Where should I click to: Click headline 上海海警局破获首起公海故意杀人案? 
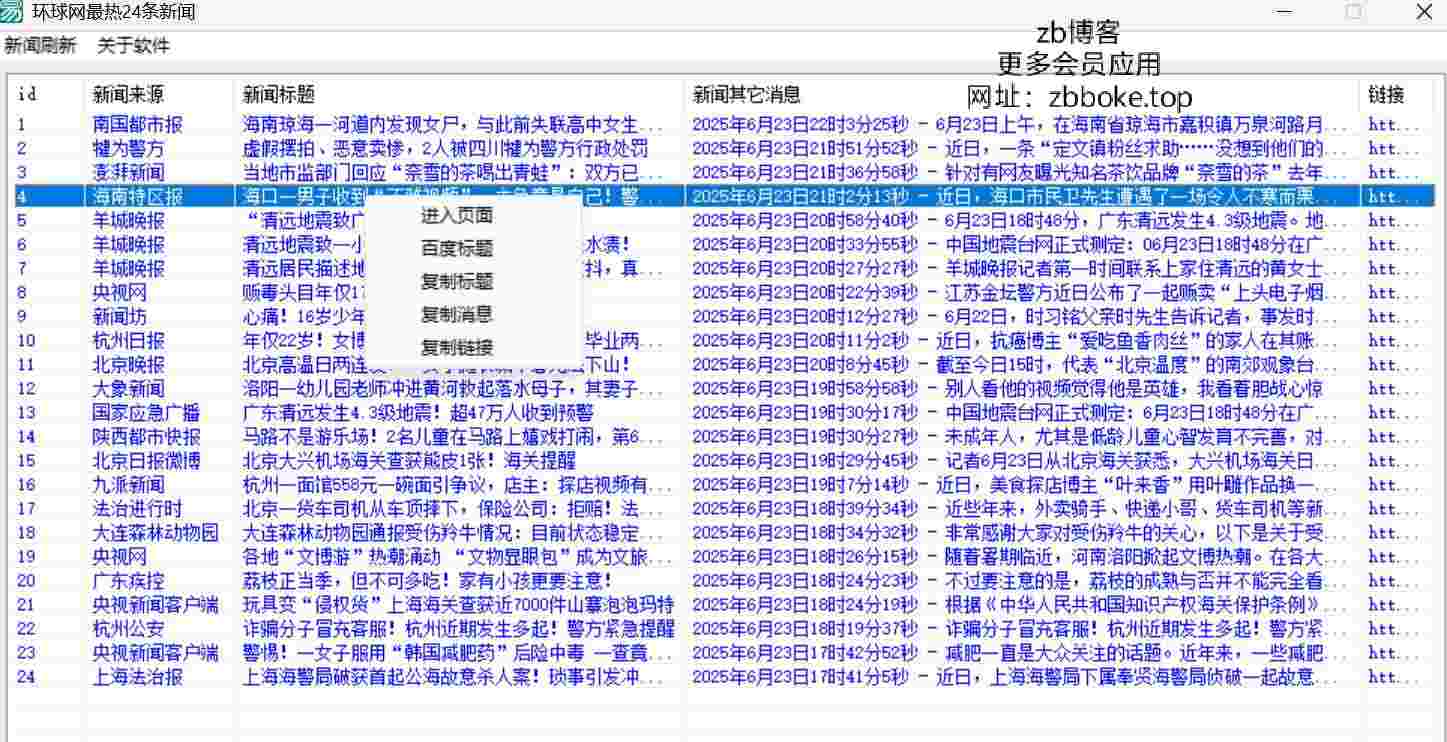453,677
